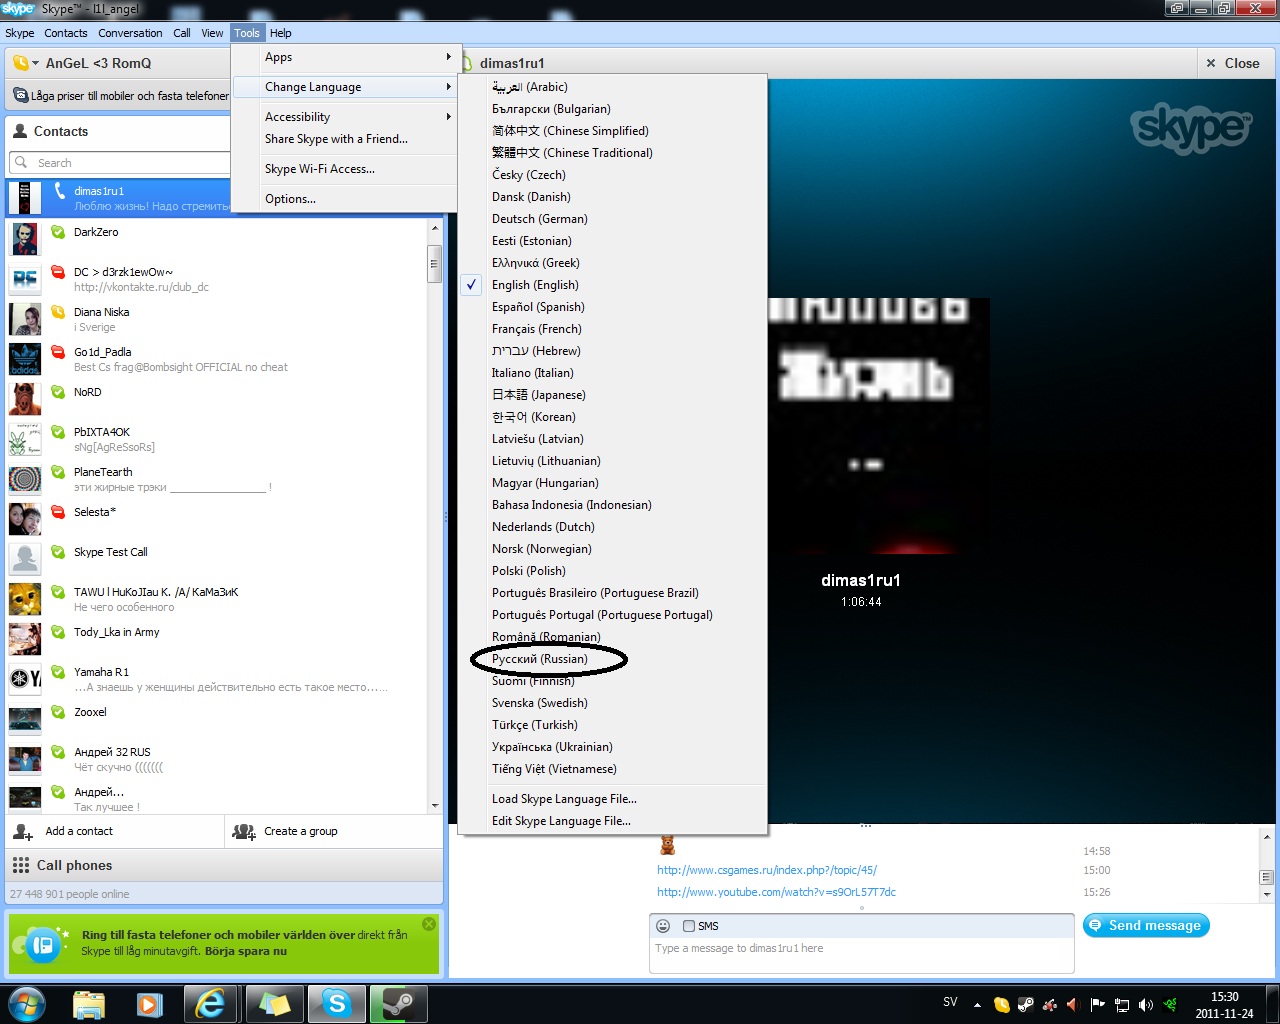Open Call phones dial pad icon

tap(20, 865)
